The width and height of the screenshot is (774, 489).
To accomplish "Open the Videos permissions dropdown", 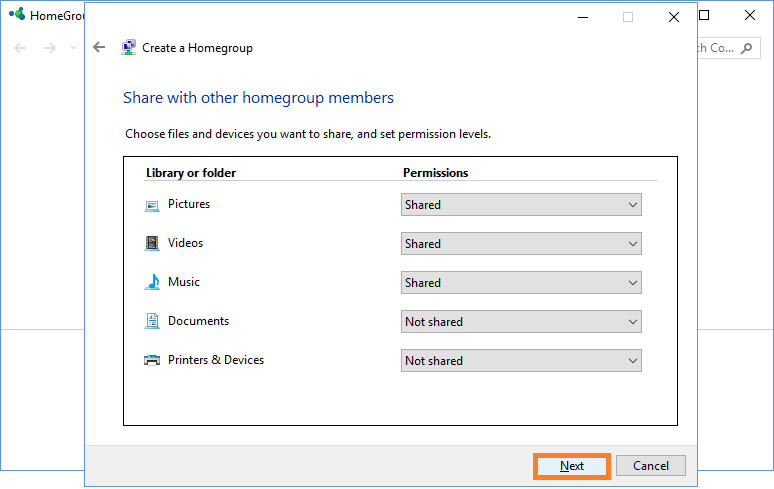I will tap(521, 244).
